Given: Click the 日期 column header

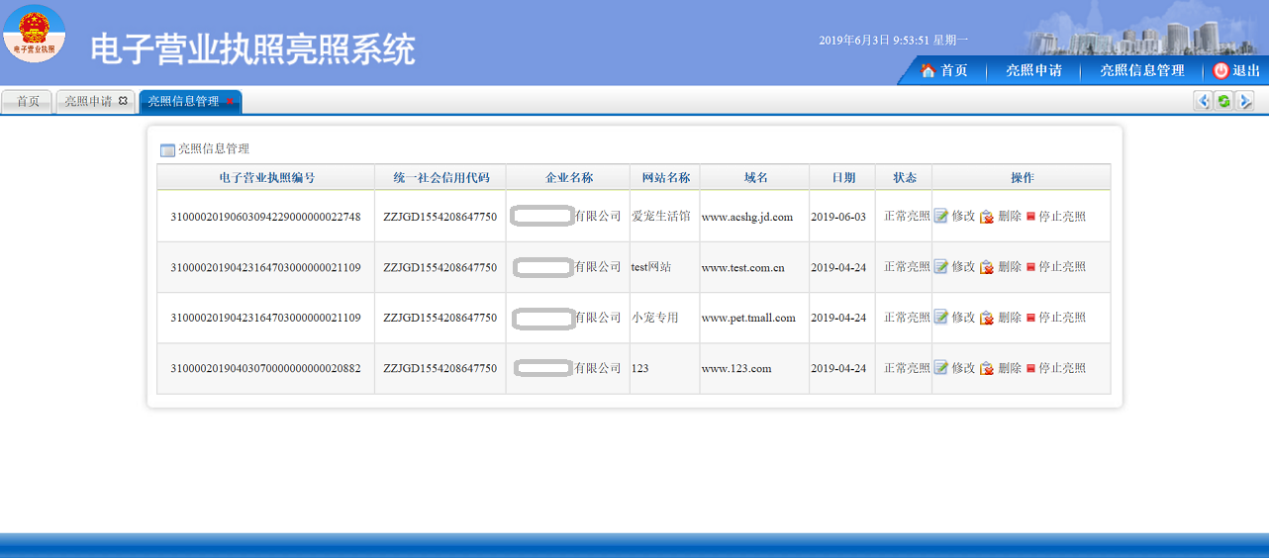Looking at the screenshot, I should [843, 178].
